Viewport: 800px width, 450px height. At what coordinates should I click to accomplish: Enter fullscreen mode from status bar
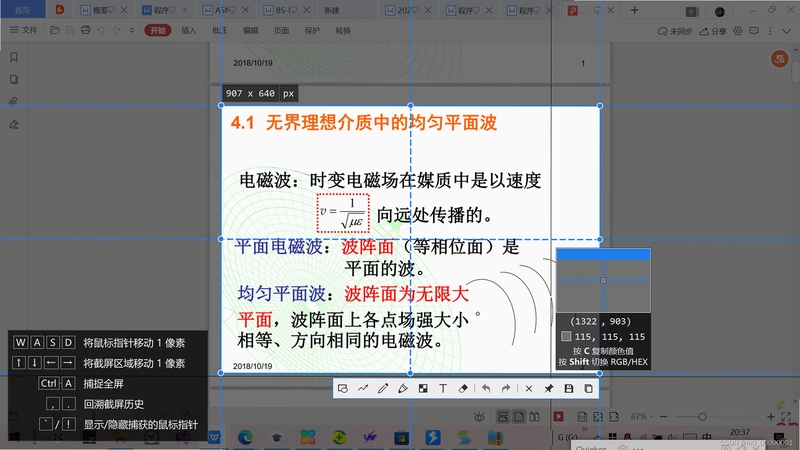(786, 417)
